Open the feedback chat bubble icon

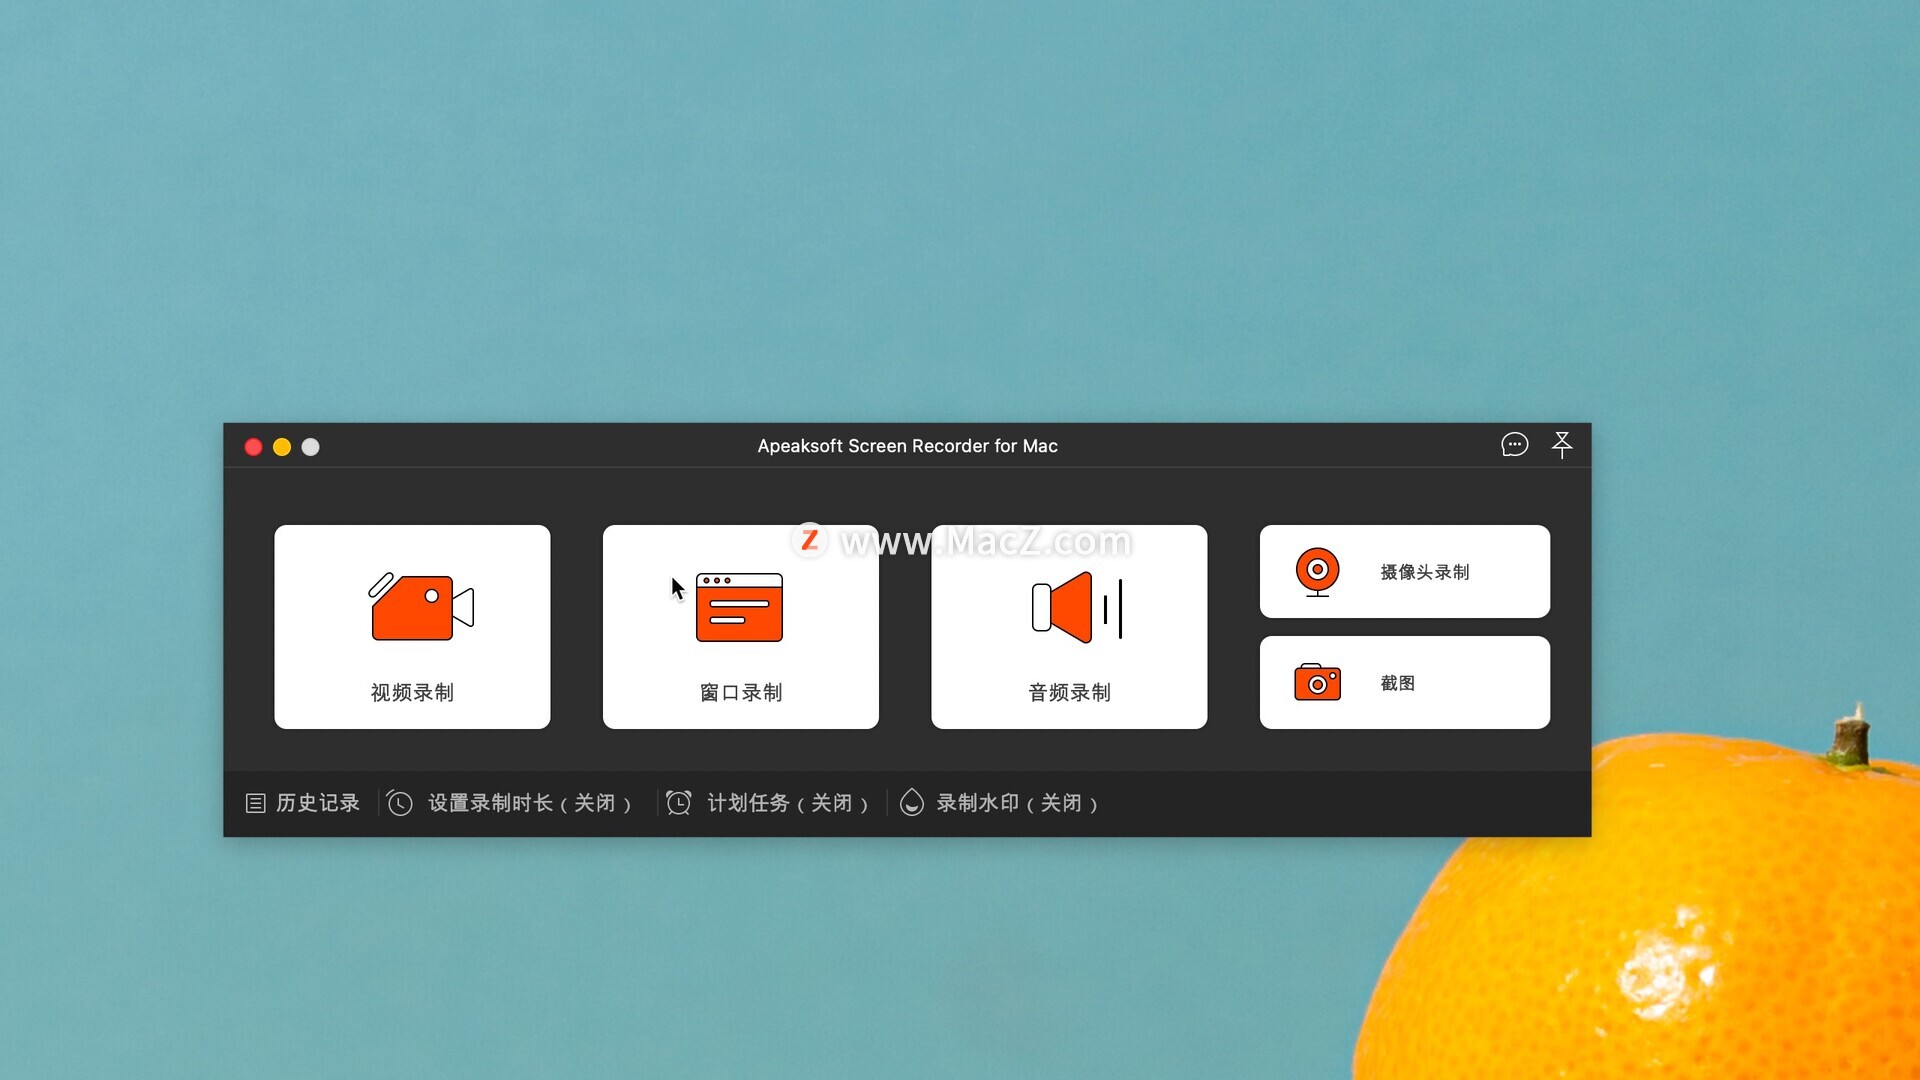pos(1515,445)
